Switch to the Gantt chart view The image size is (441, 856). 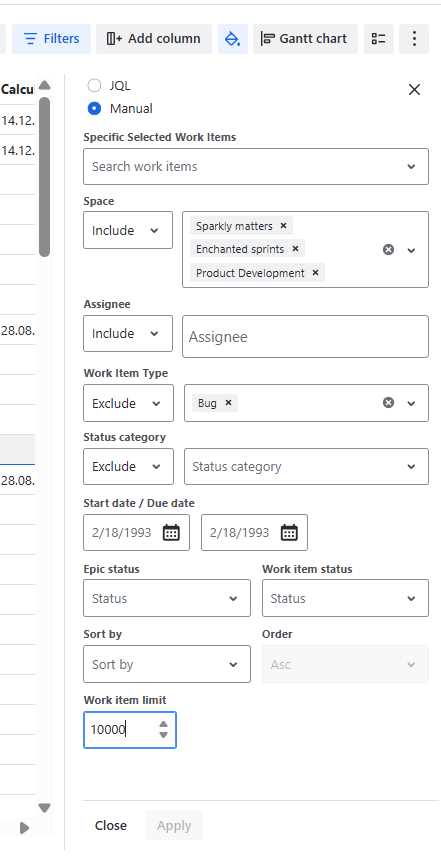click(305, 39)
